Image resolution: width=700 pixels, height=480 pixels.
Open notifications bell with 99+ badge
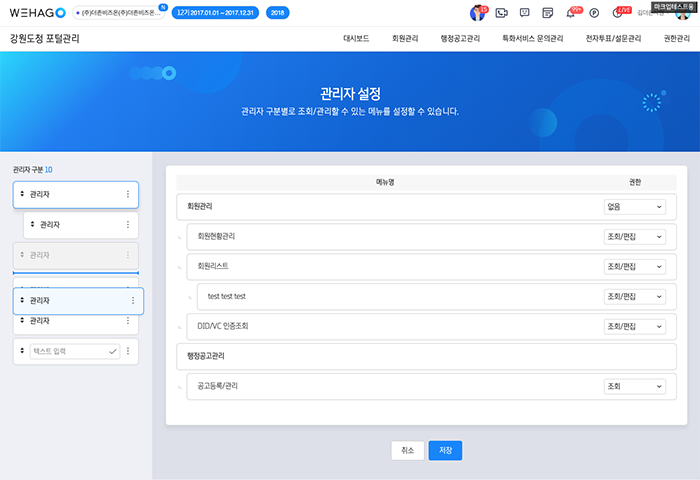pos(571,13)
